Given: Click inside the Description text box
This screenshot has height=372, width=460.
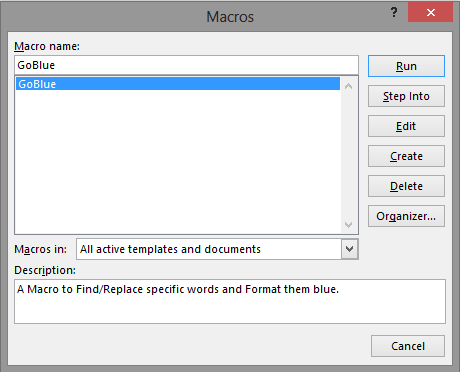Looking at the screenshot, I should 230,301.
